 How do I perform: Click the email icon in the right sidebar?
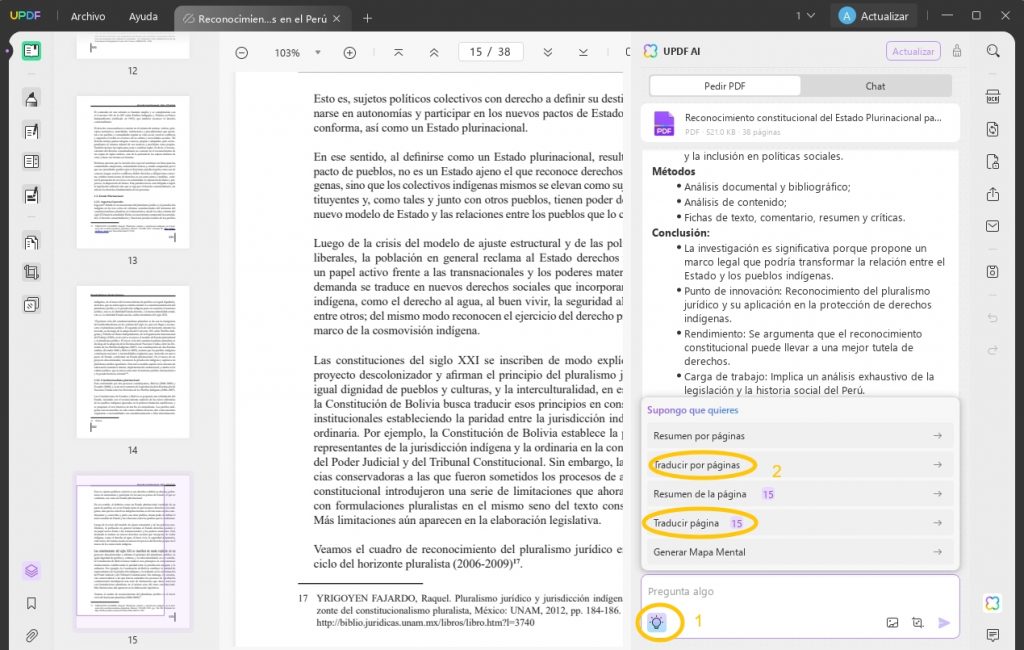[x=992, y=226]
